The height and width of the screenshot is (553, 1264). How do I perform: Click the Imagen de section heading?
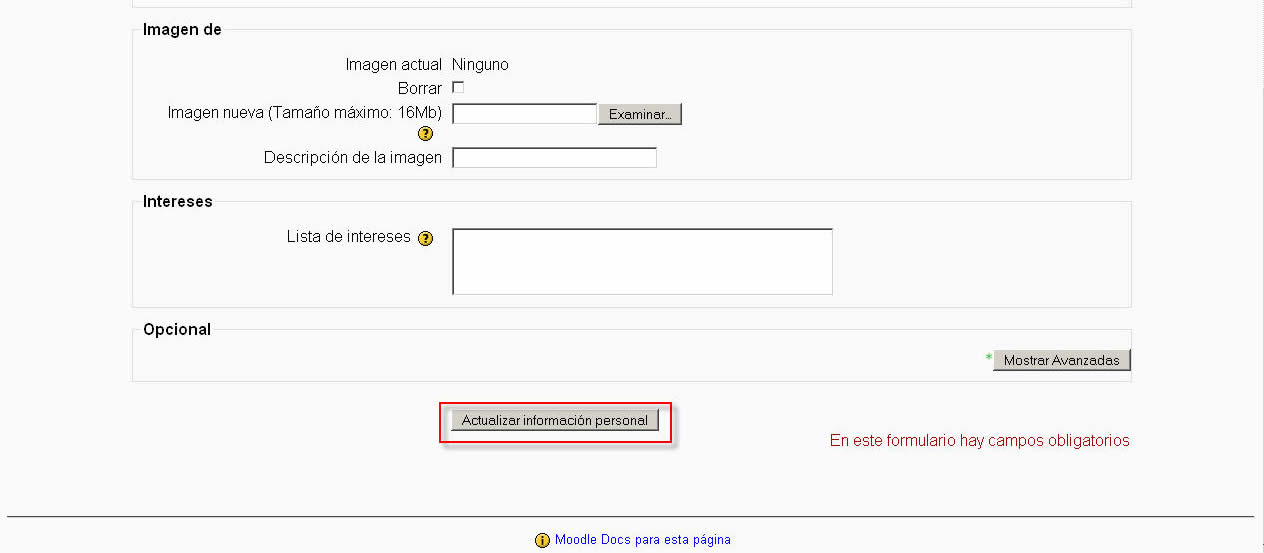click(x=182, y=30)
